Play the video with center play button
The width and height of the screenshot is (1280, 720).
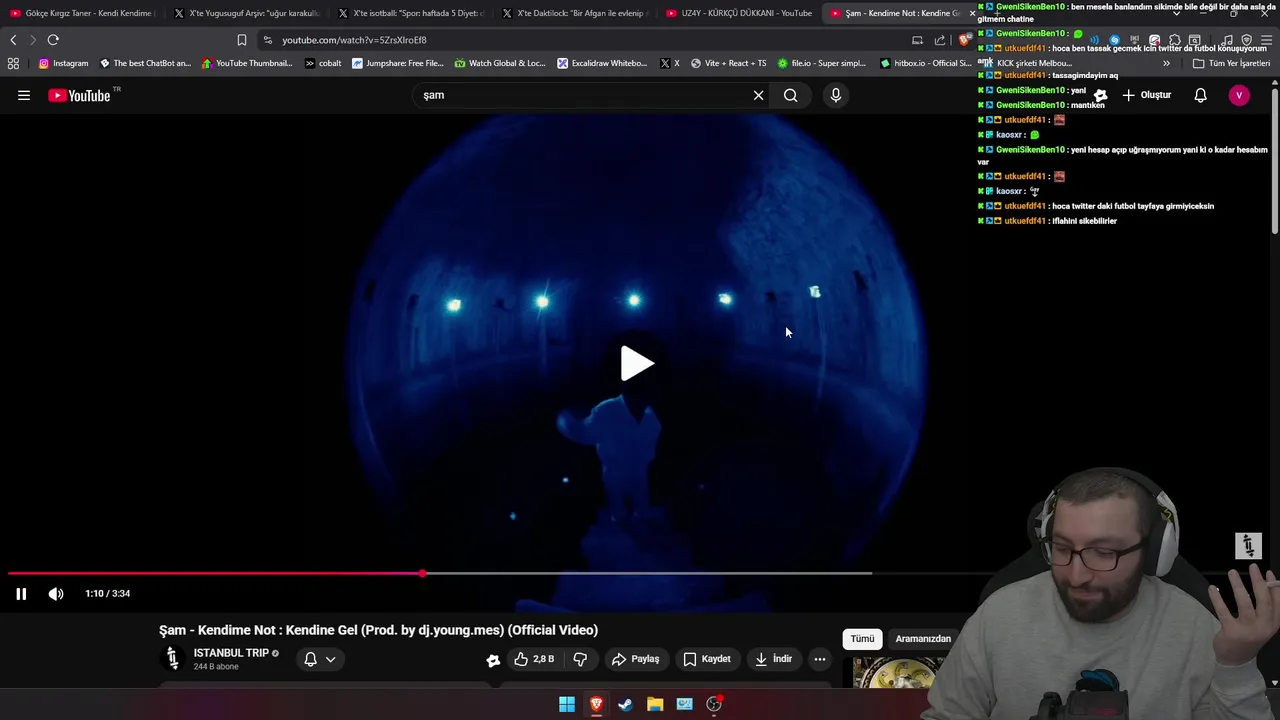tap(637, 363)
